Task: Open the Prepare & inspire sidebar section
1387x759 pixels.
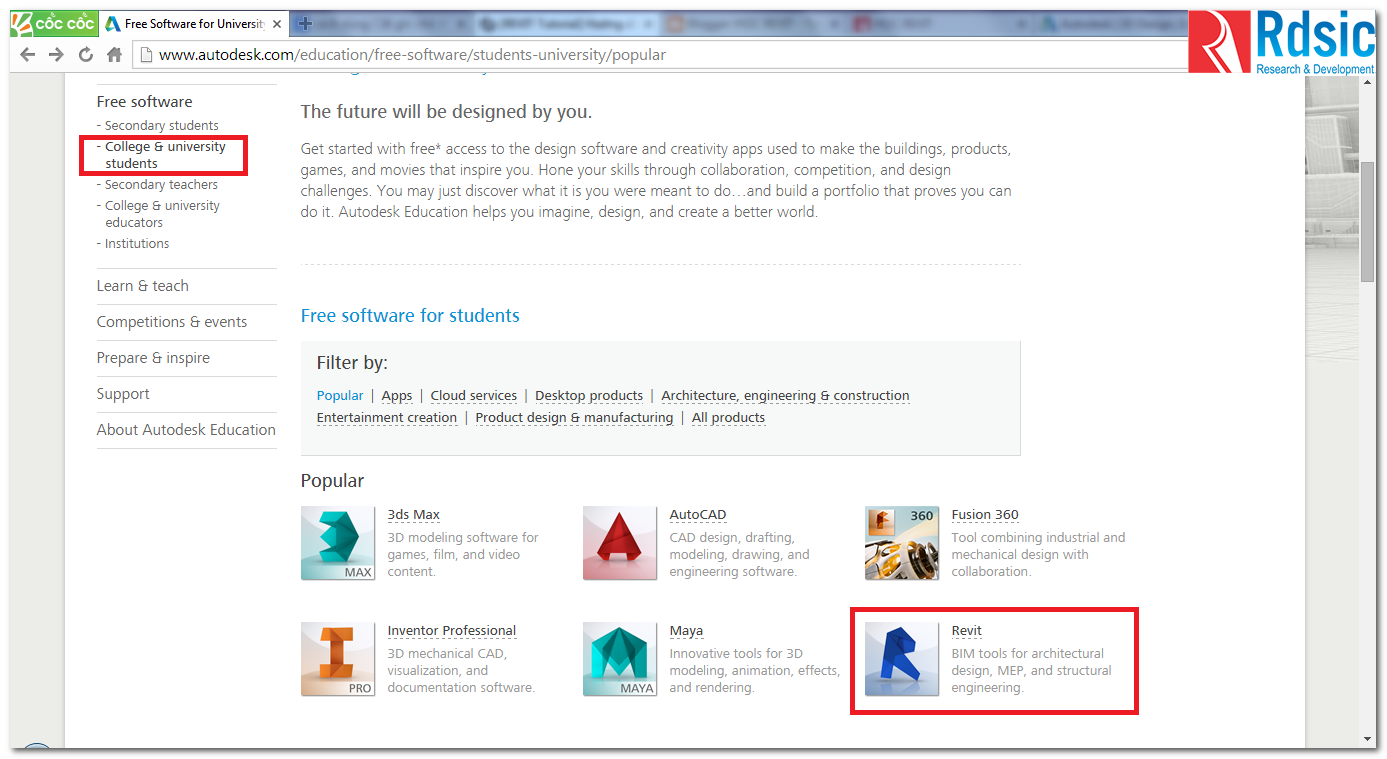Action: click(x=153, y=358)
